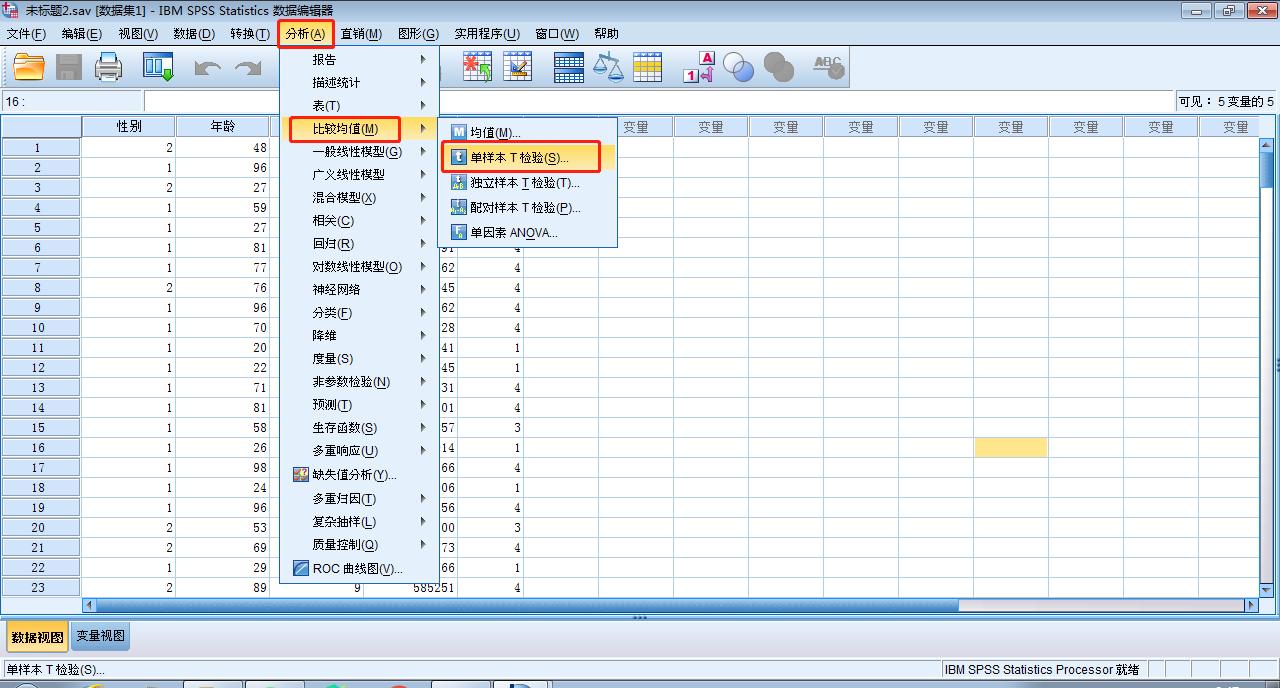Open the 图形(G) menu
Screen dimensions: 1280x688
pyautogui.click(x=420, y=33)
